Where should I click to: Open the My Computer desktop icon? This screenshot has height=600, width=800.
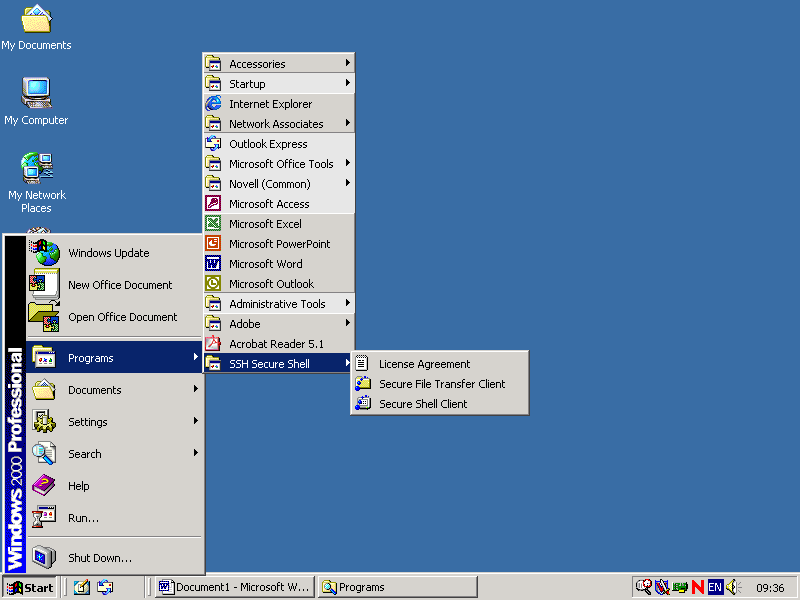(36, 93)
